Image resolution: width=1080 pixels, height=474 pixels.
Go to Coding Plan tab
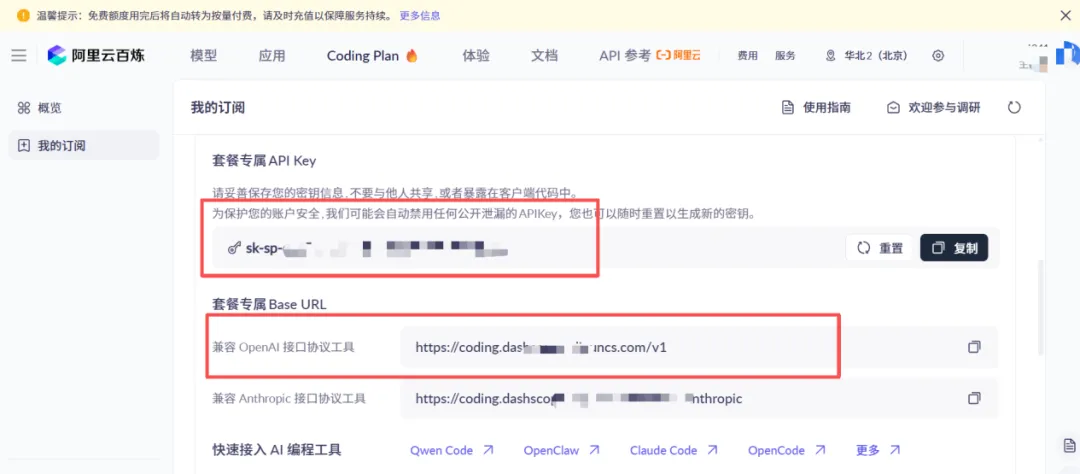point(372,56)
